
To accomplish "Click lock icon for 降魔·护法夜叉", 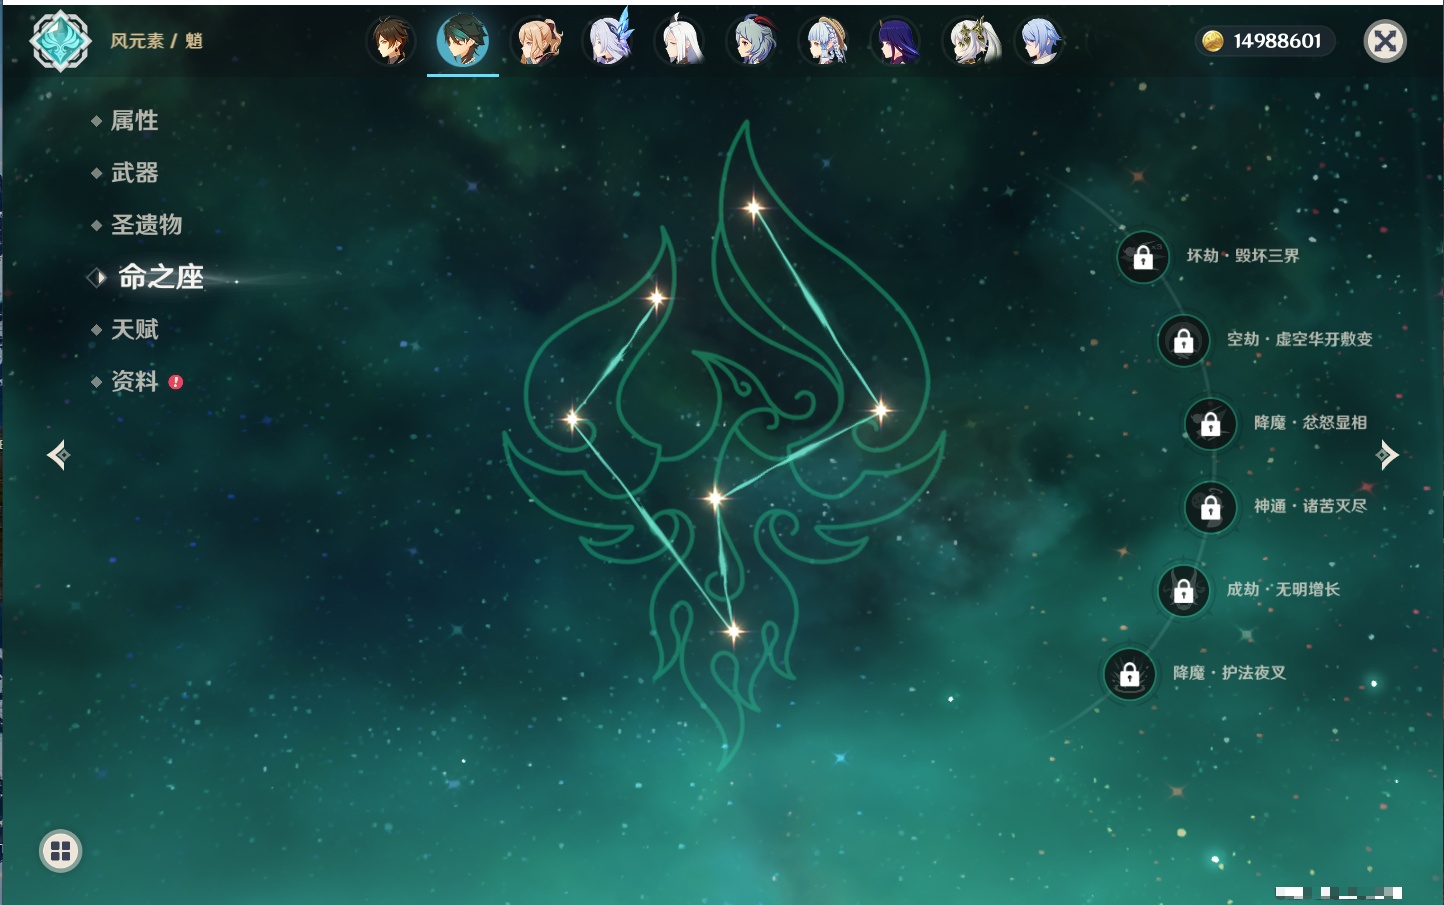I will pos(1130,674).
